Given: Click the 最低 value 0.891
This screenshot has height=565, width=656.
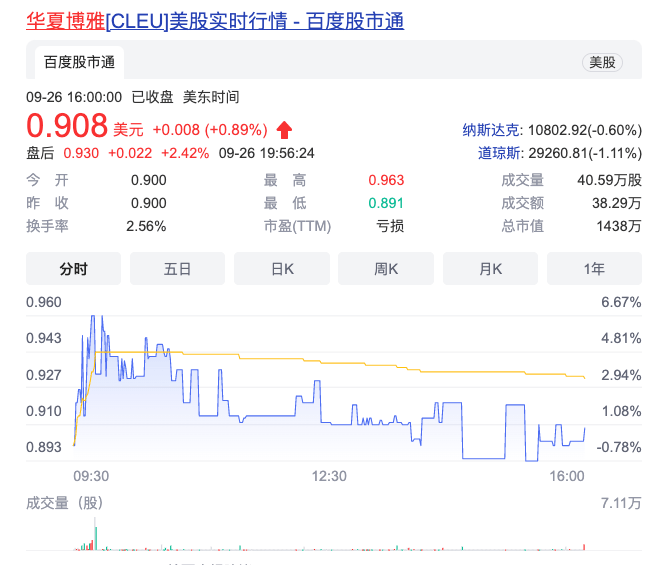Looking at the screenshot, I should pos(386,203).
